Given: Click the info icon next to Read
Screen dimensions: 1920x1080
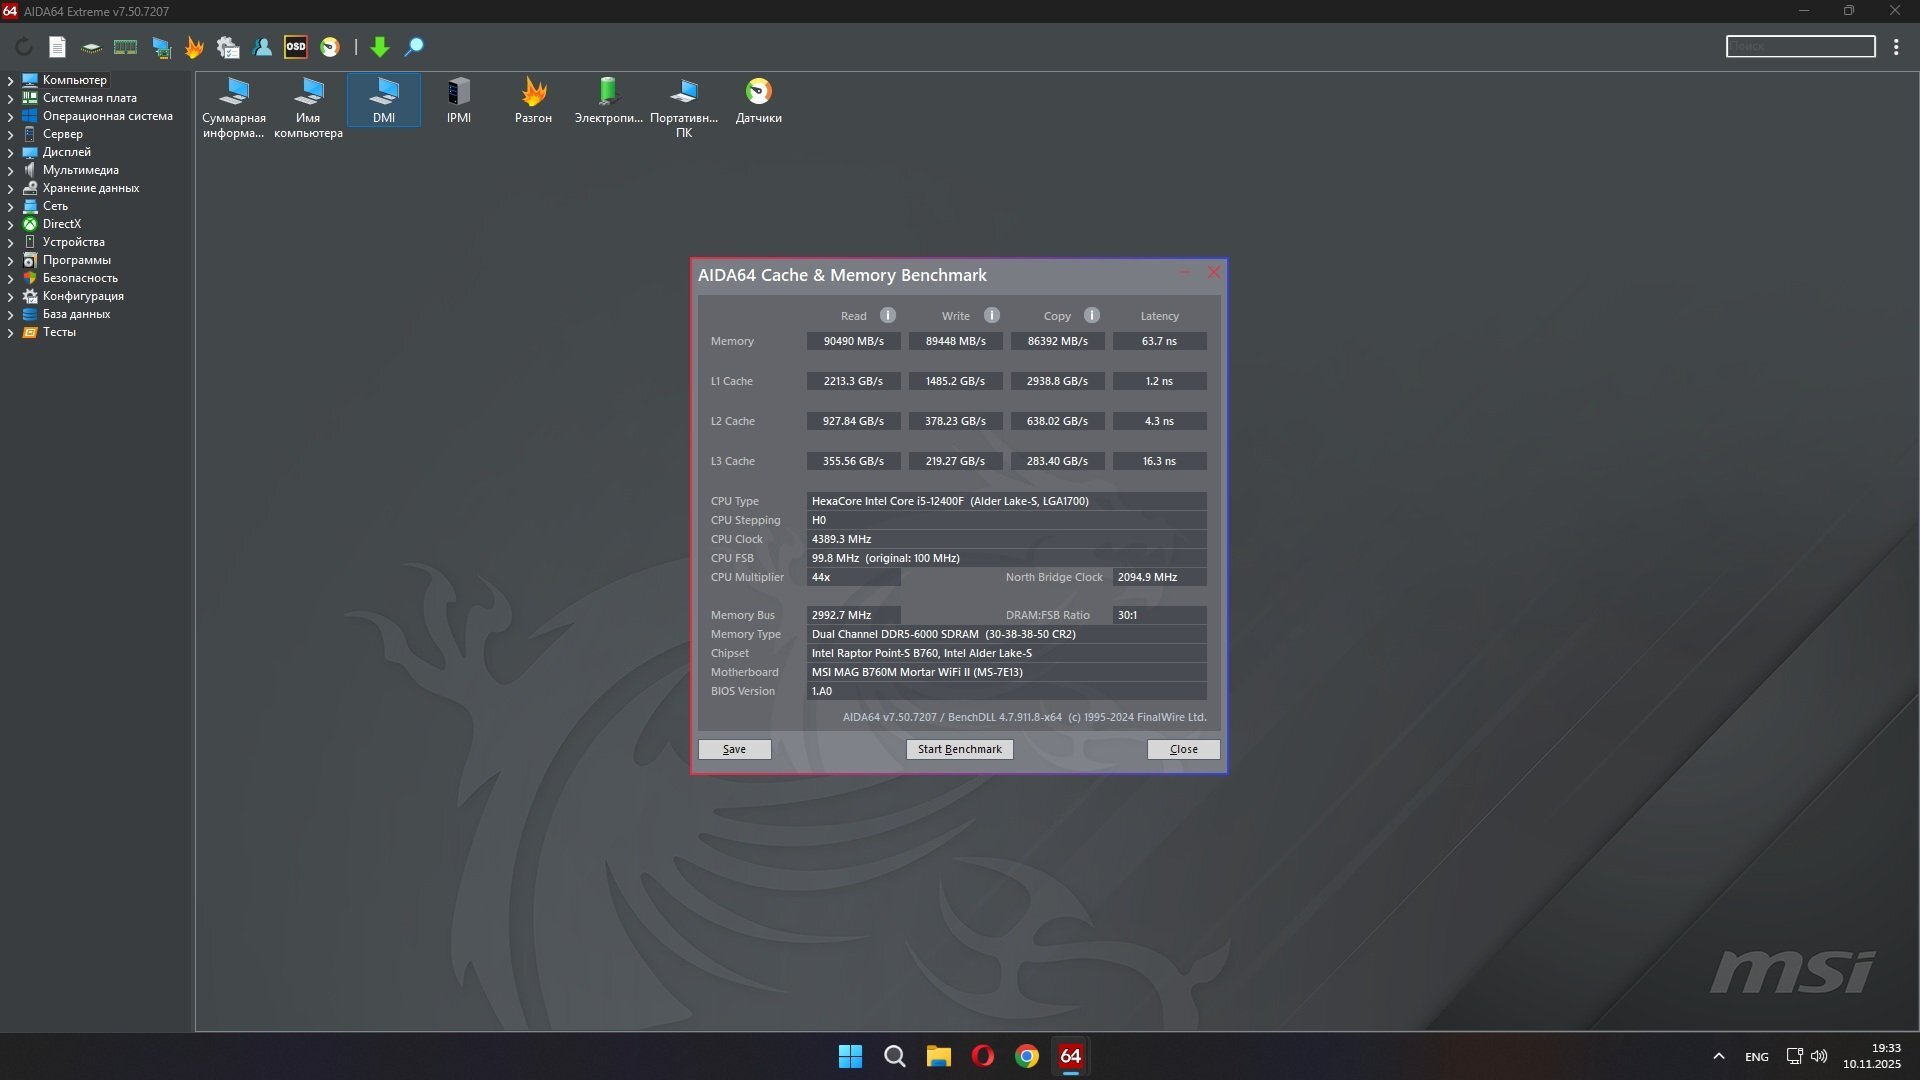Looking at the screenshot, I should 887,315.
